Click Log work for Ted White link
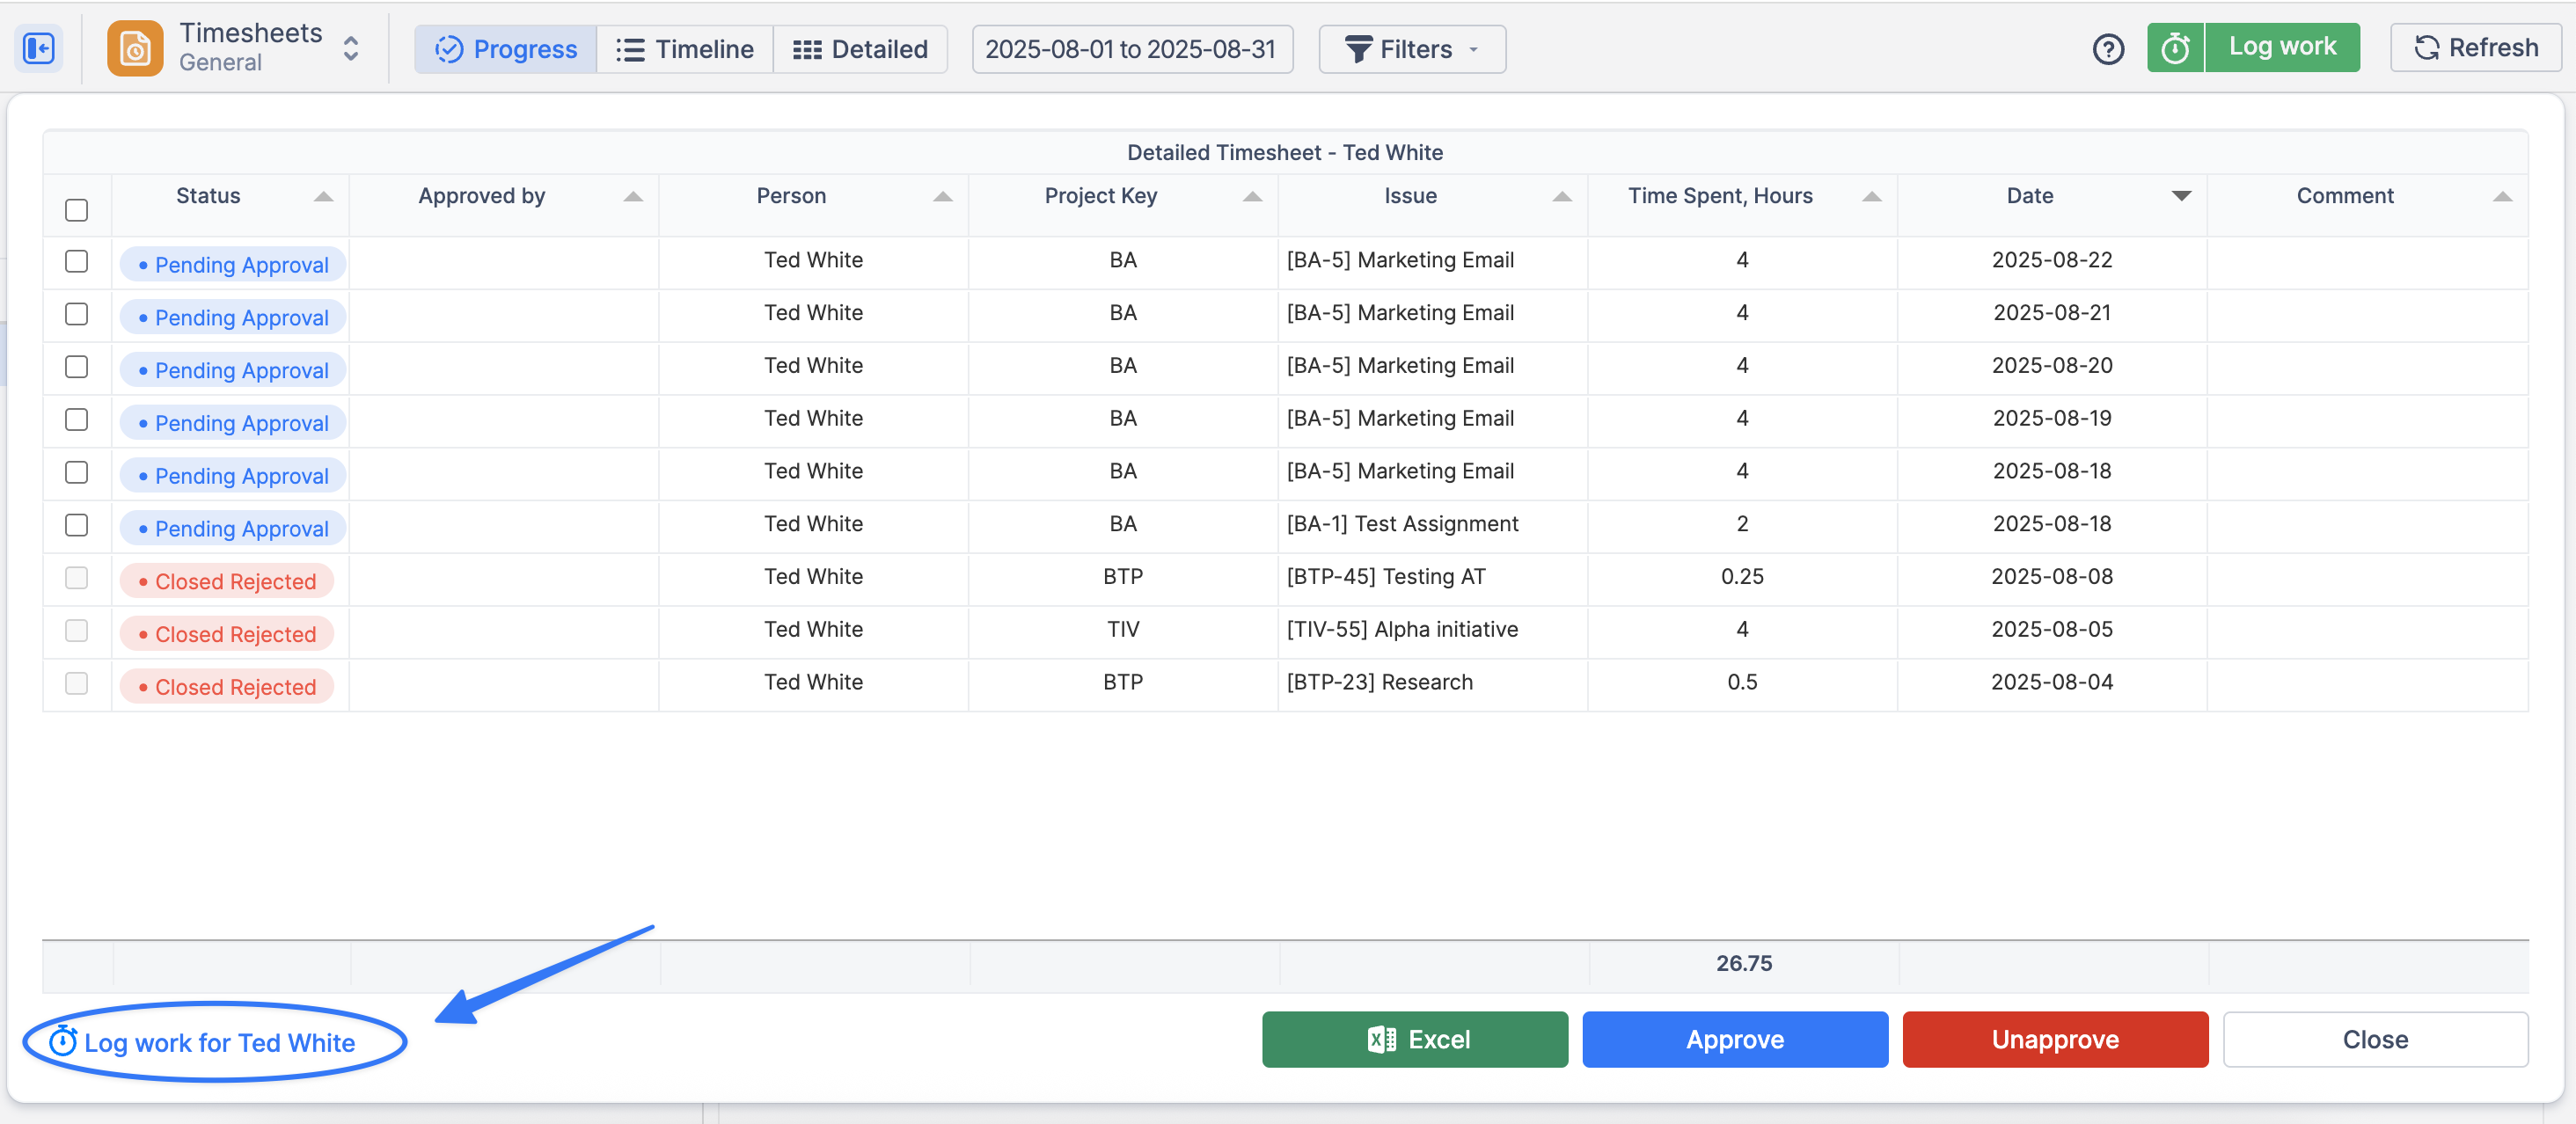The width and height of the screenshot is (2576, 1124). [218, 1042]
